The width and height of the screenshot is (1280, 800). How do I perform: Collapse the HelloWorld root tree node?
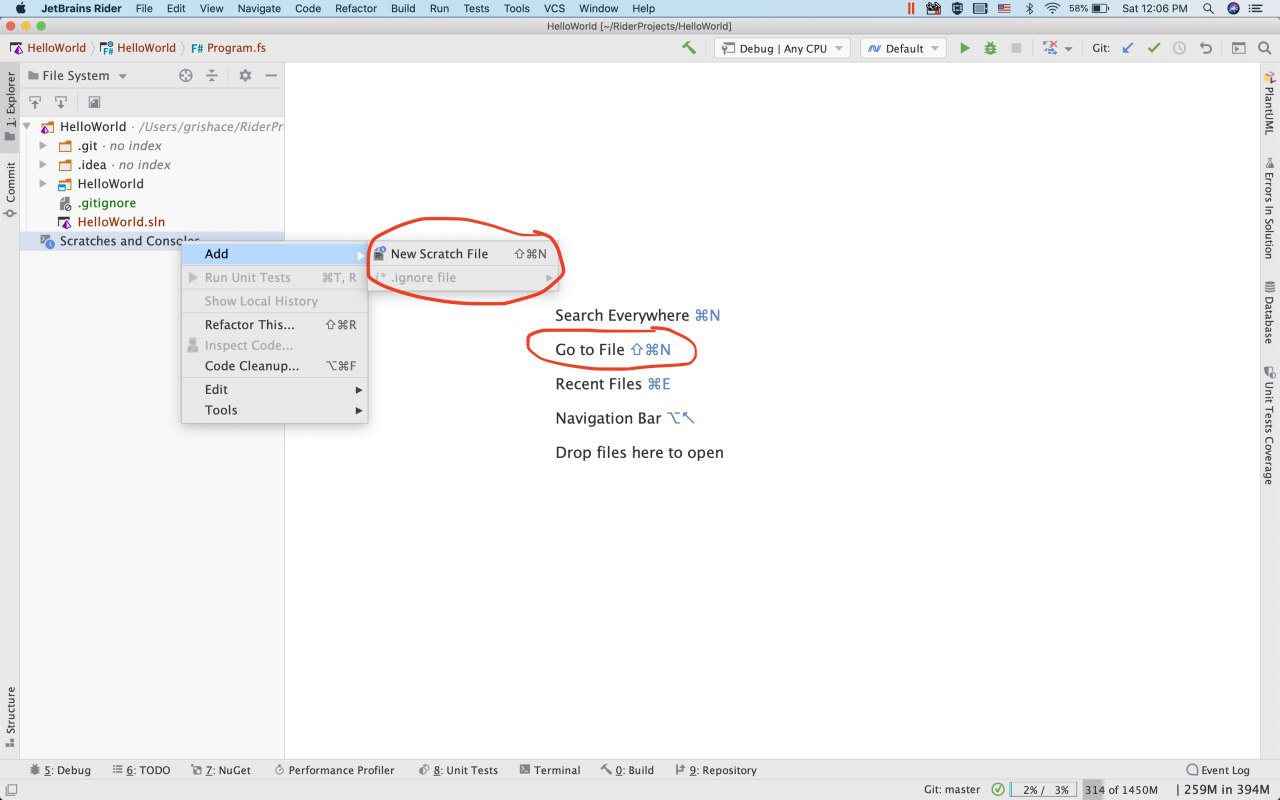point(27,127)
